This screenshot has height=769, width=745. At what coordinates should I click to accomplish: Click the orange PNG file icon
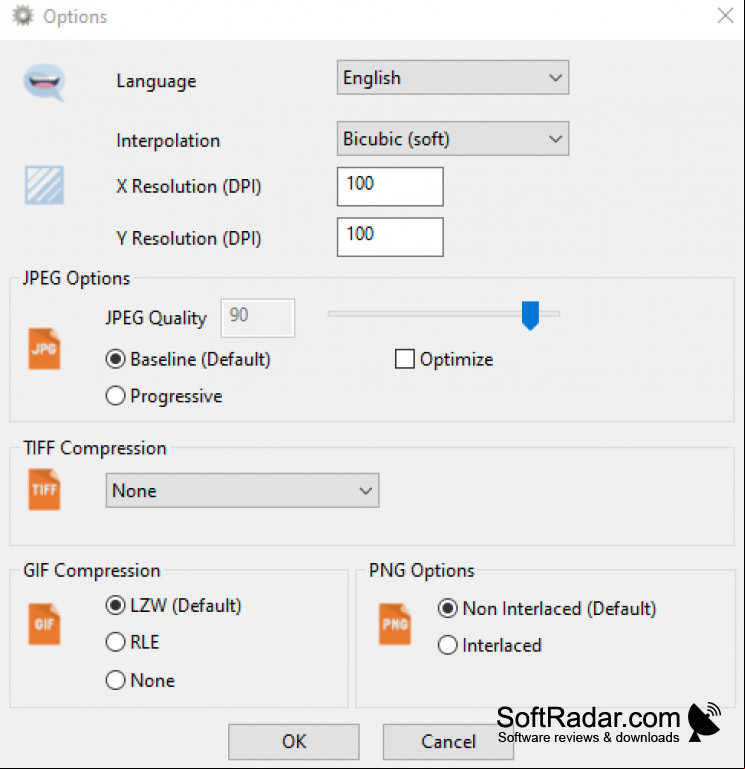[x=395, y=624]
